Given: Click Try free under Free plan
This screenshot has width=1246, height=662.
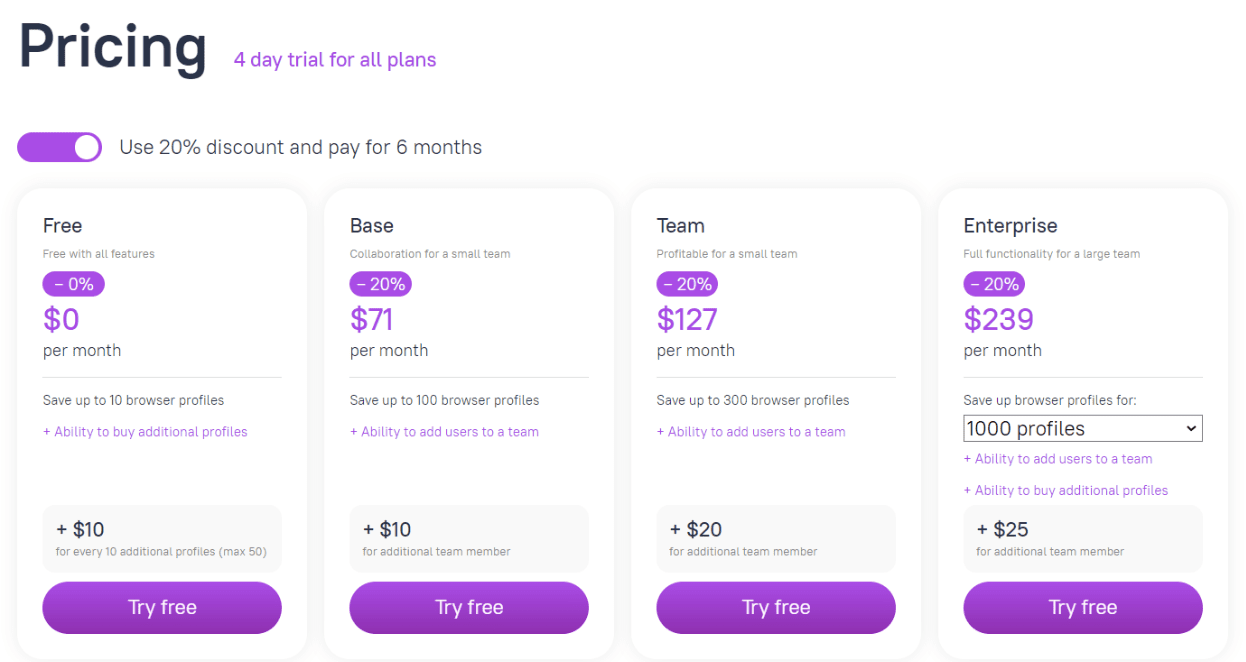Looking at the screenshot, I should (162, 607).
